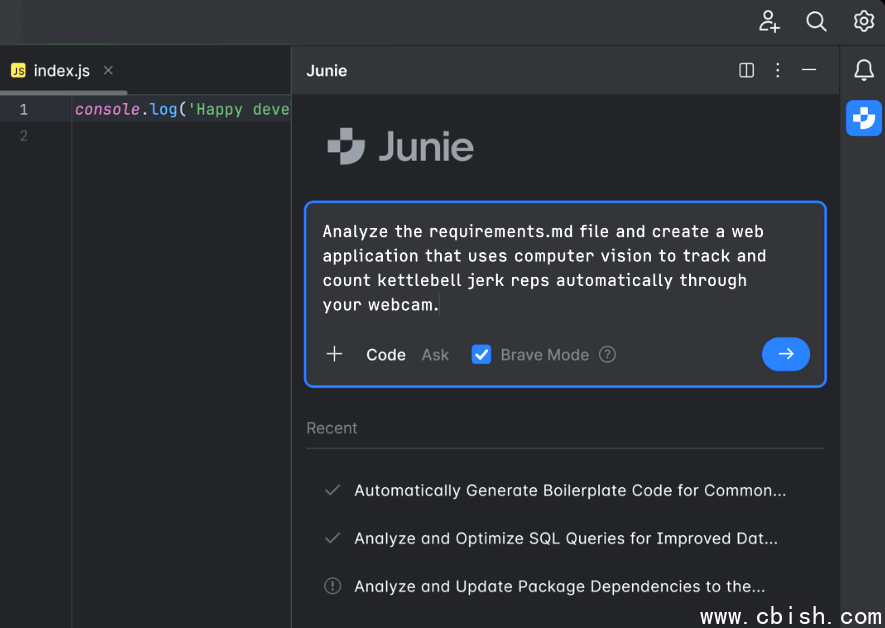This screenshot has width=885, height=628.
Task: Click the plus icon to attach context
Action: [x=334, y=354]
